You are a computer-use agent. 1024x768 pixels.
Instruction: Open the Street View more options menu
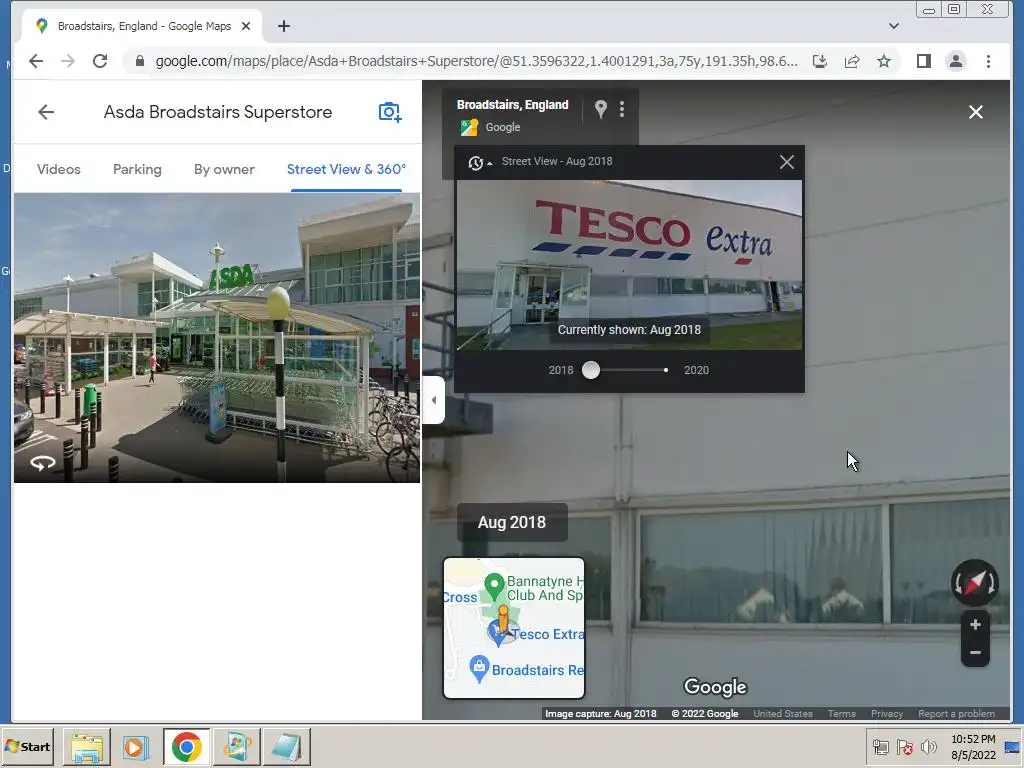click(x=622, y=109)
